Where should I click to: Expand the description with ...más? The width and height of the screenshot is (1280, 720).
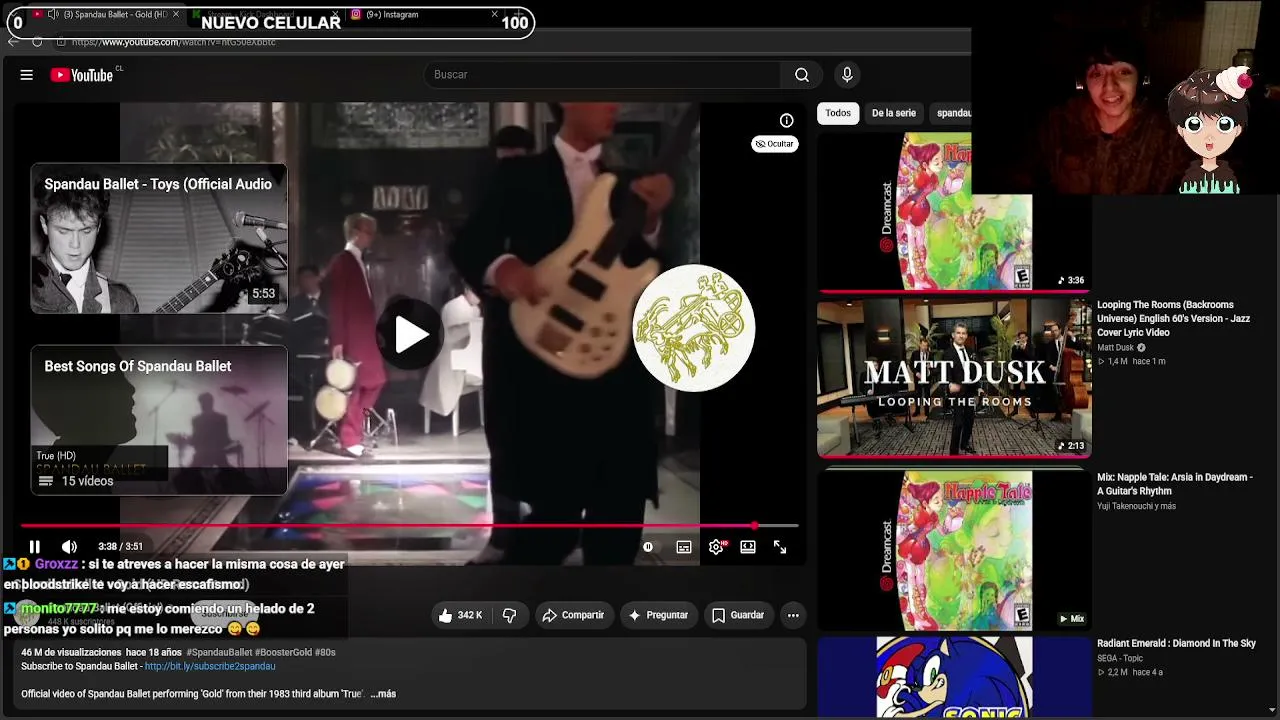coord(383,694)
